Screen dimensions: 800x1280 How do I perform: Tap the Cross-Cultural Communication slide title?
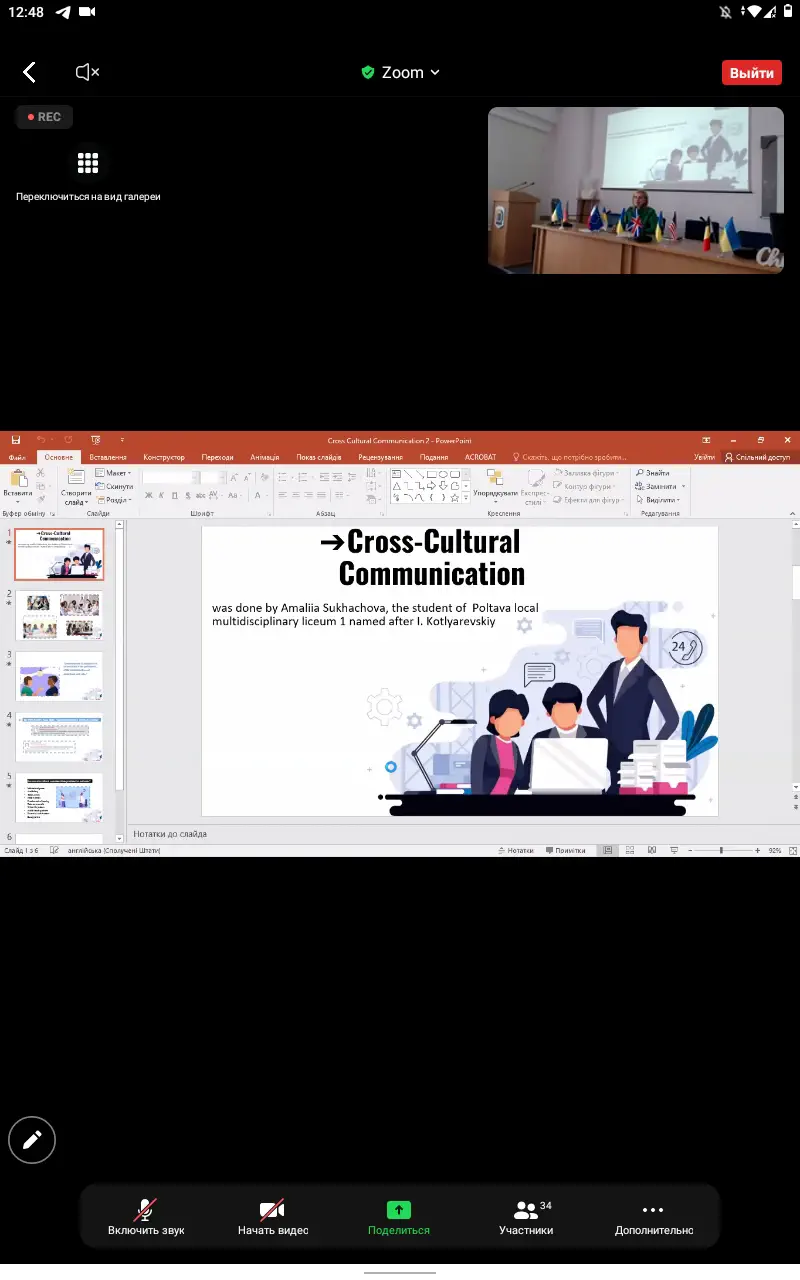click(430, 557)
